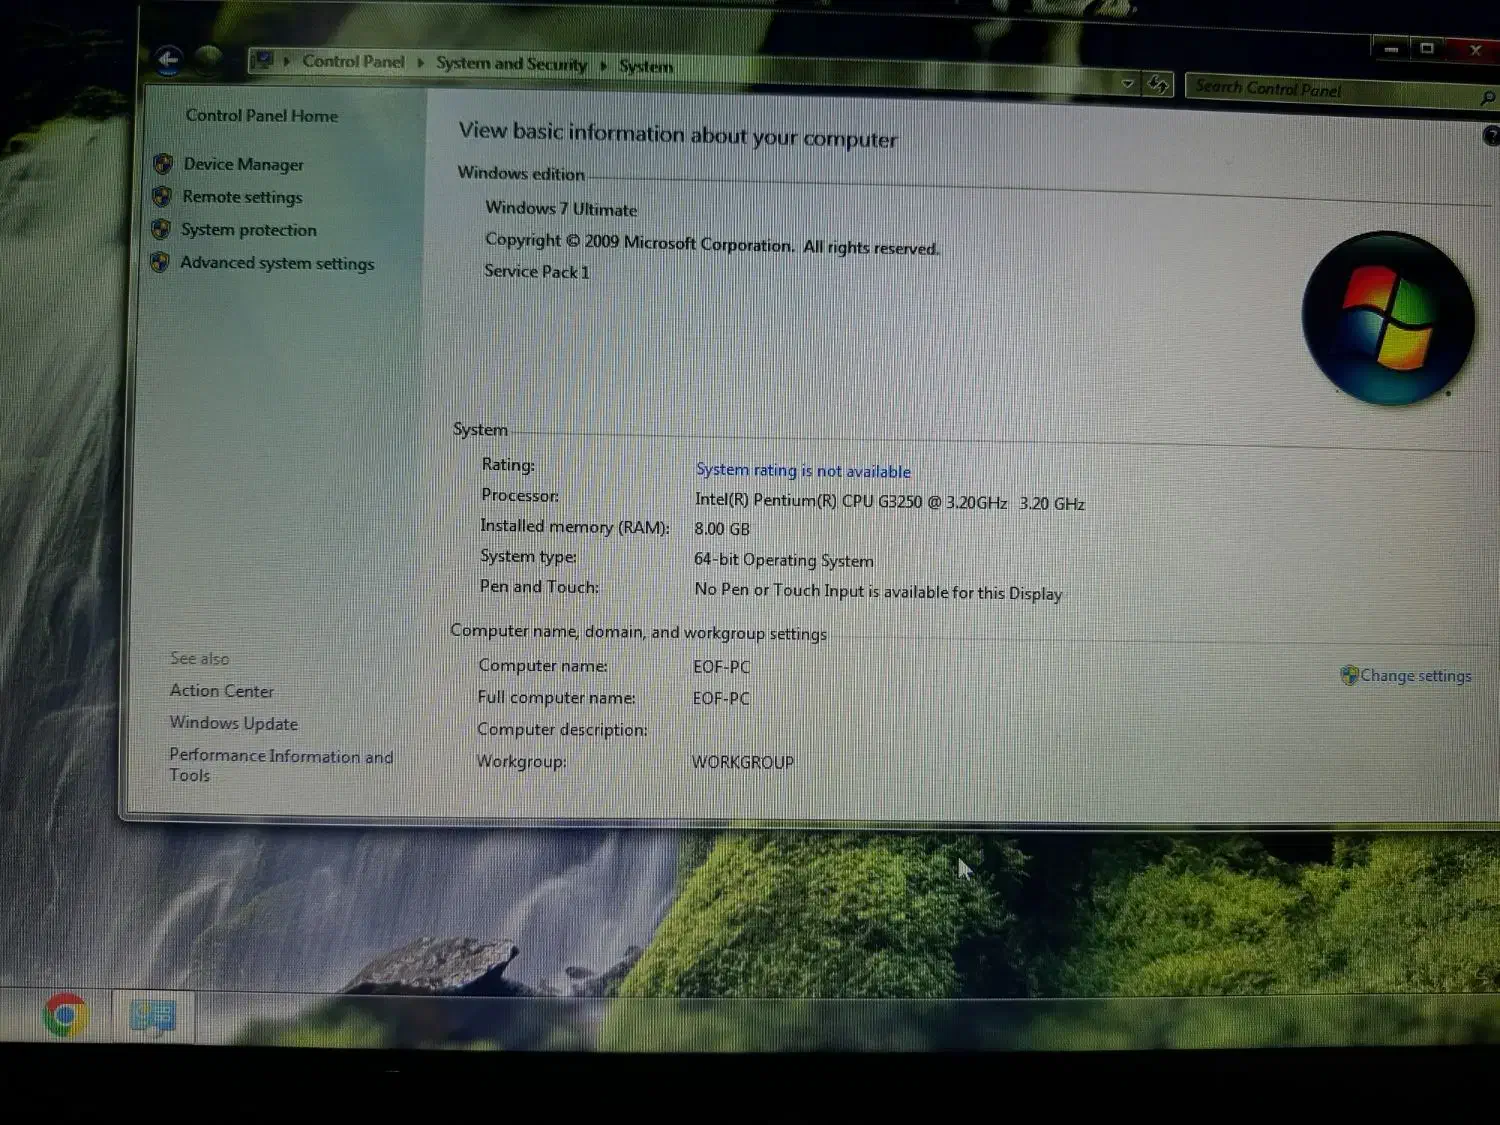Click System rating is not available link
The image size is (1500, 1125).
(x=803, y=471)
